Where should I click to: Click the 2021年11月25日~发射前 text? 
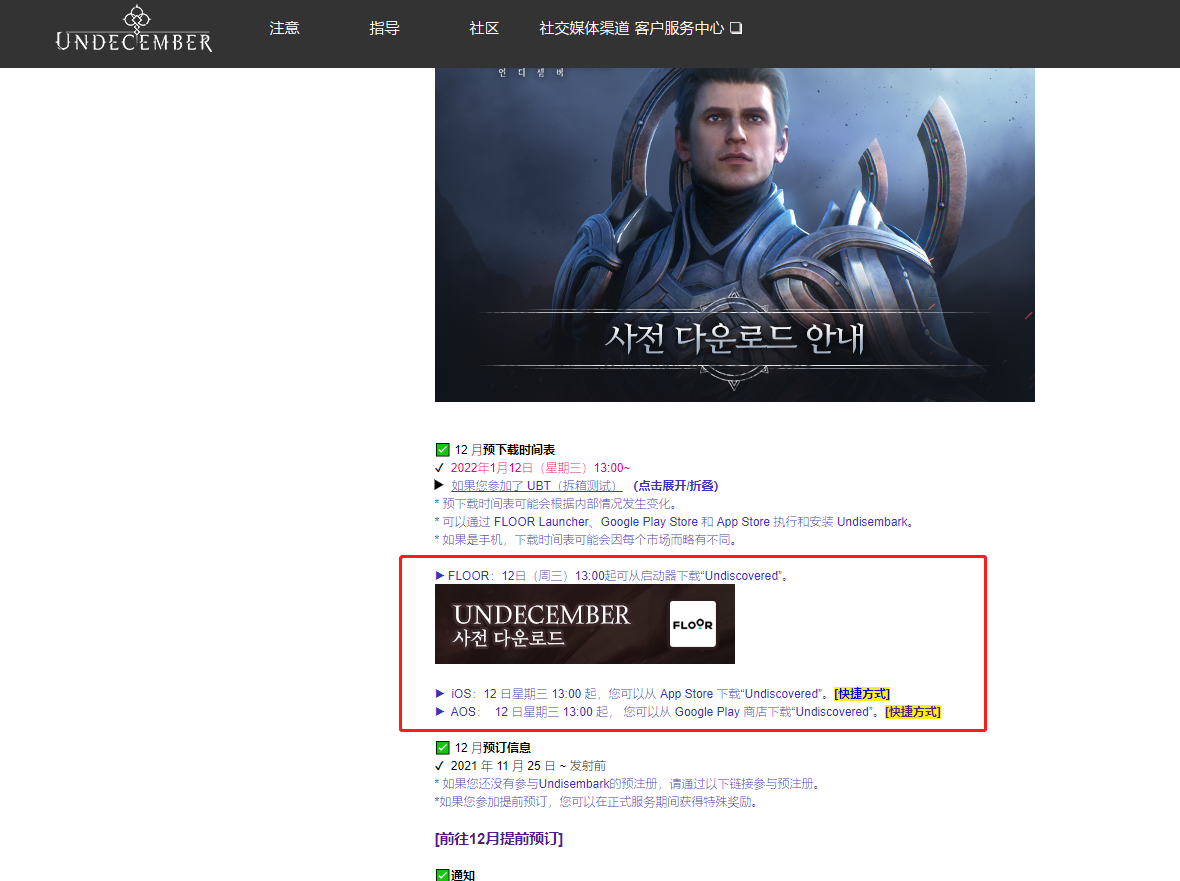pyautogui.click(x=528, y=766)
